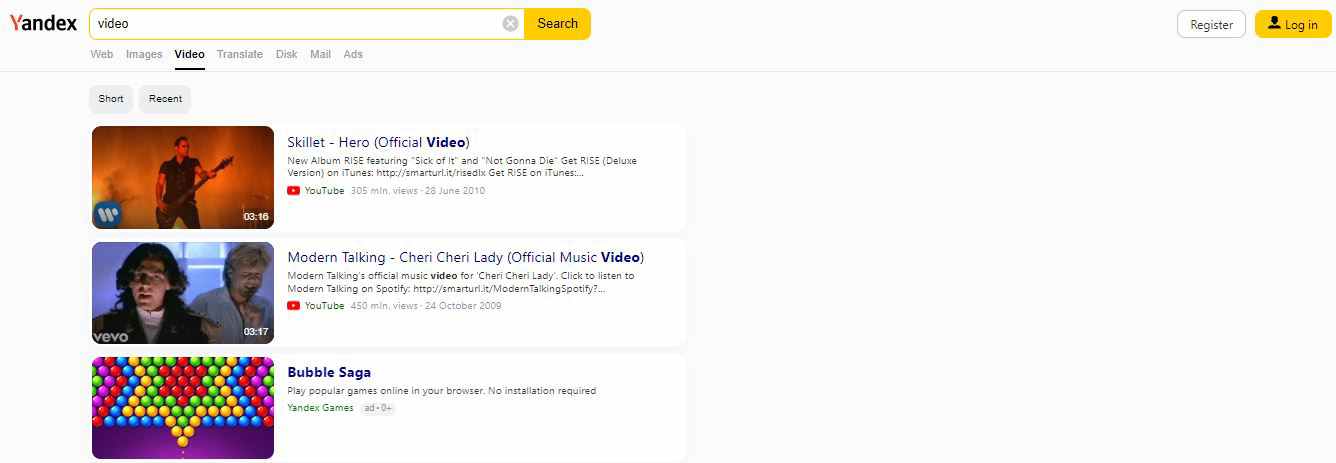Select the Video tab

coord(189,54)
